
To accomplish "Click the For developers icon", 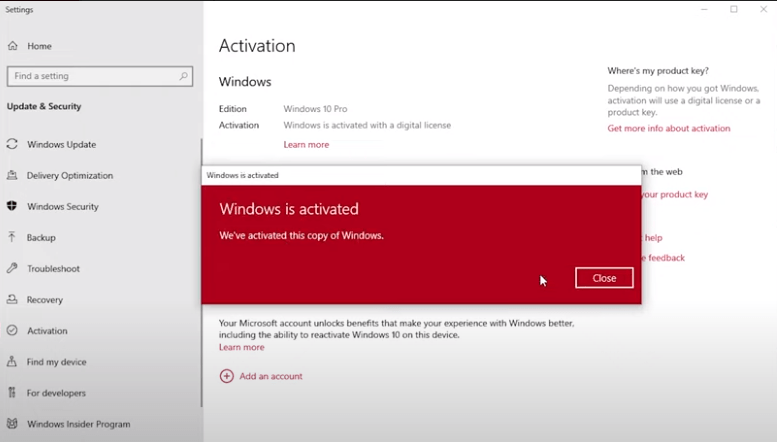I will tap(12, 392).
